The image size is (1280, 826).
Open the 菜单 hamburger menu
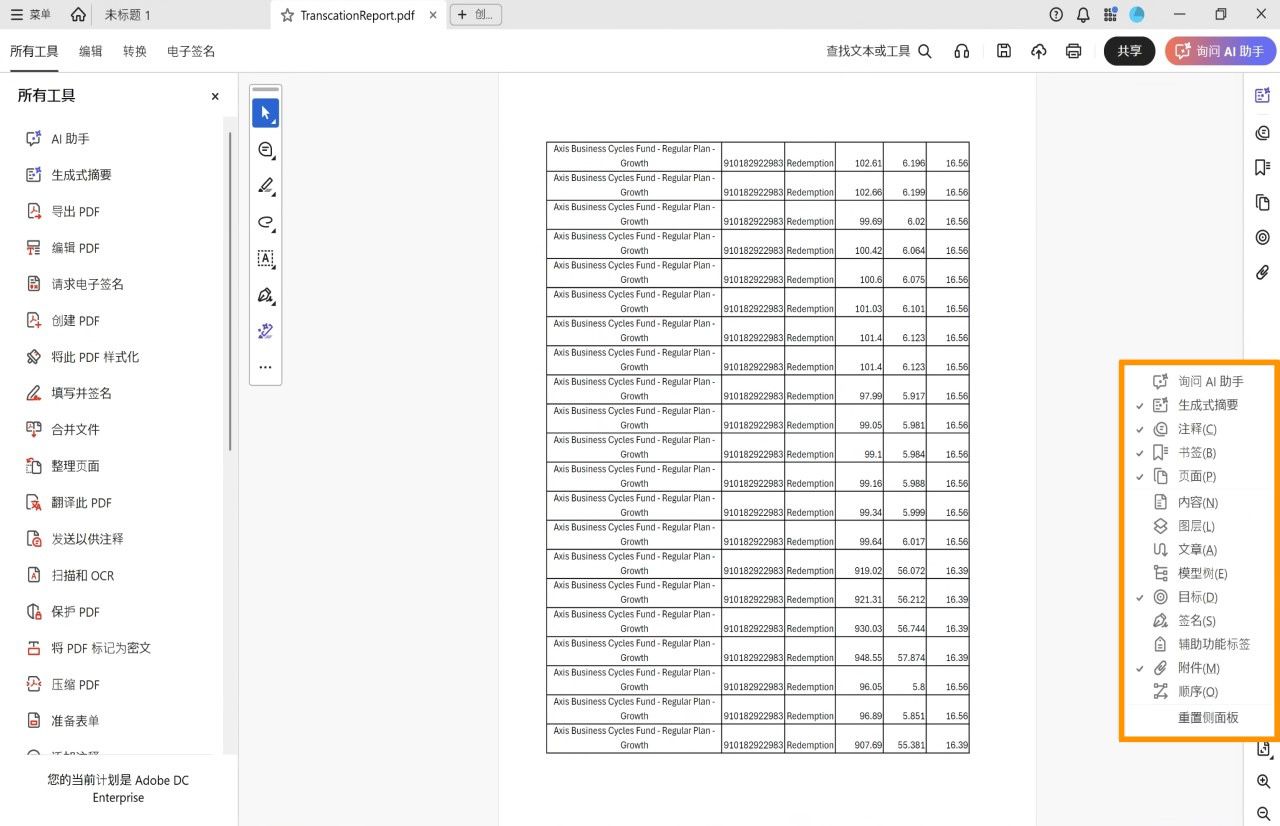click(x=31, y=15)
